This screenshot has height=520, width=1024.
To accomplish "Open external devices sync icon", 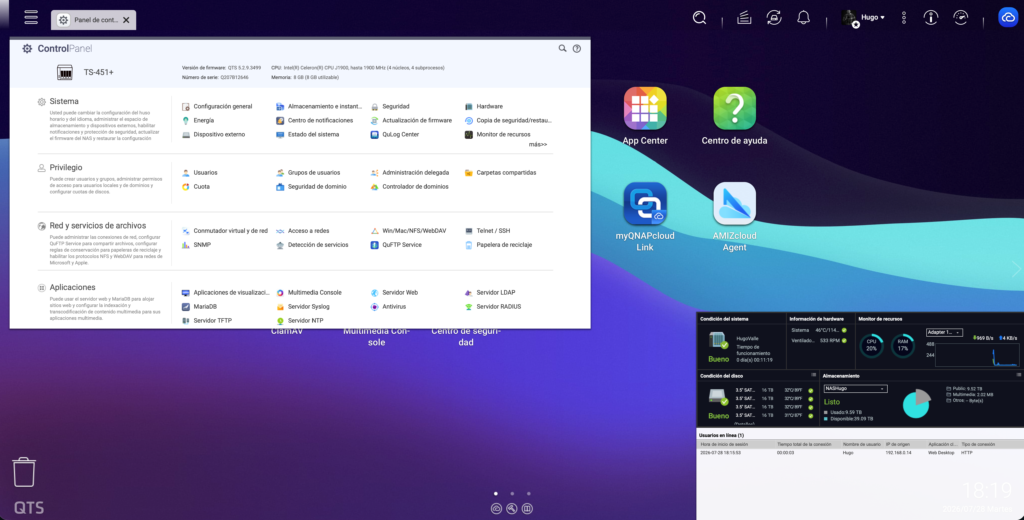I will tap(774, 18).
